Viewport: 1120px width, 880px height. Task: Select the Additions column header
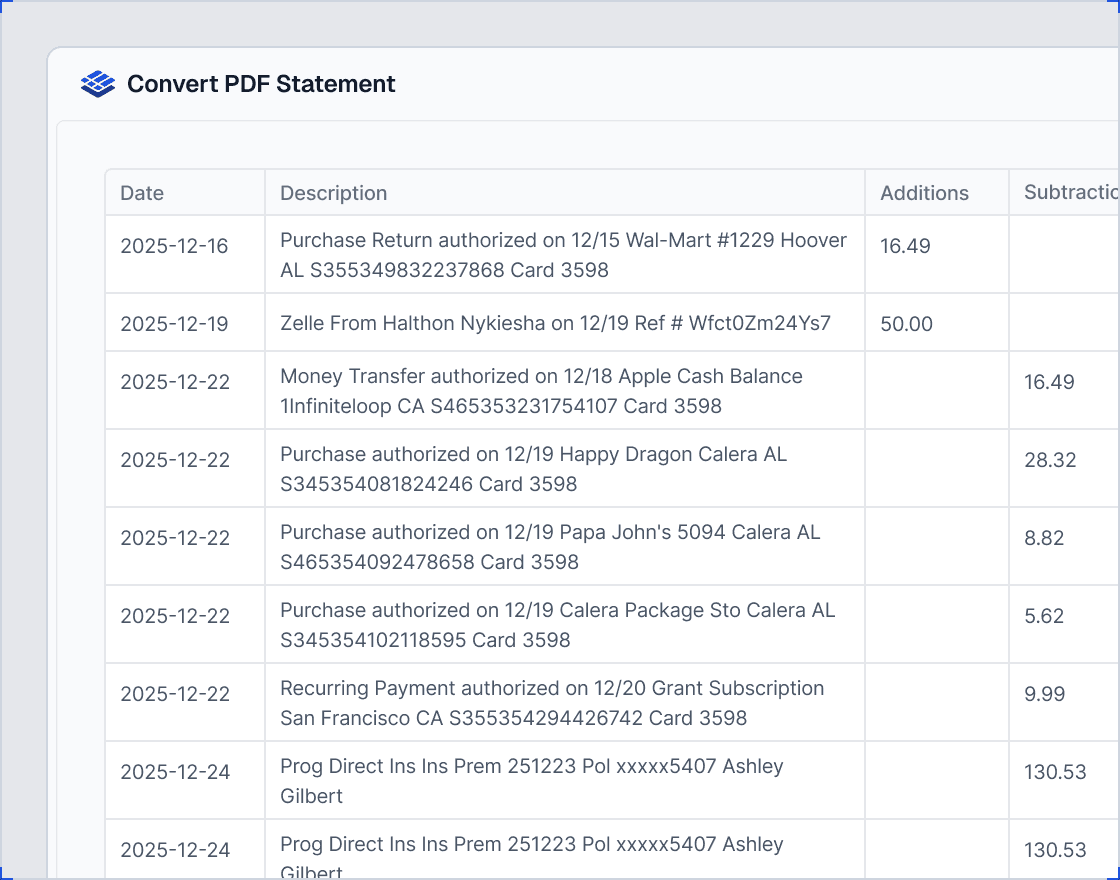click(x=924, y=193)
